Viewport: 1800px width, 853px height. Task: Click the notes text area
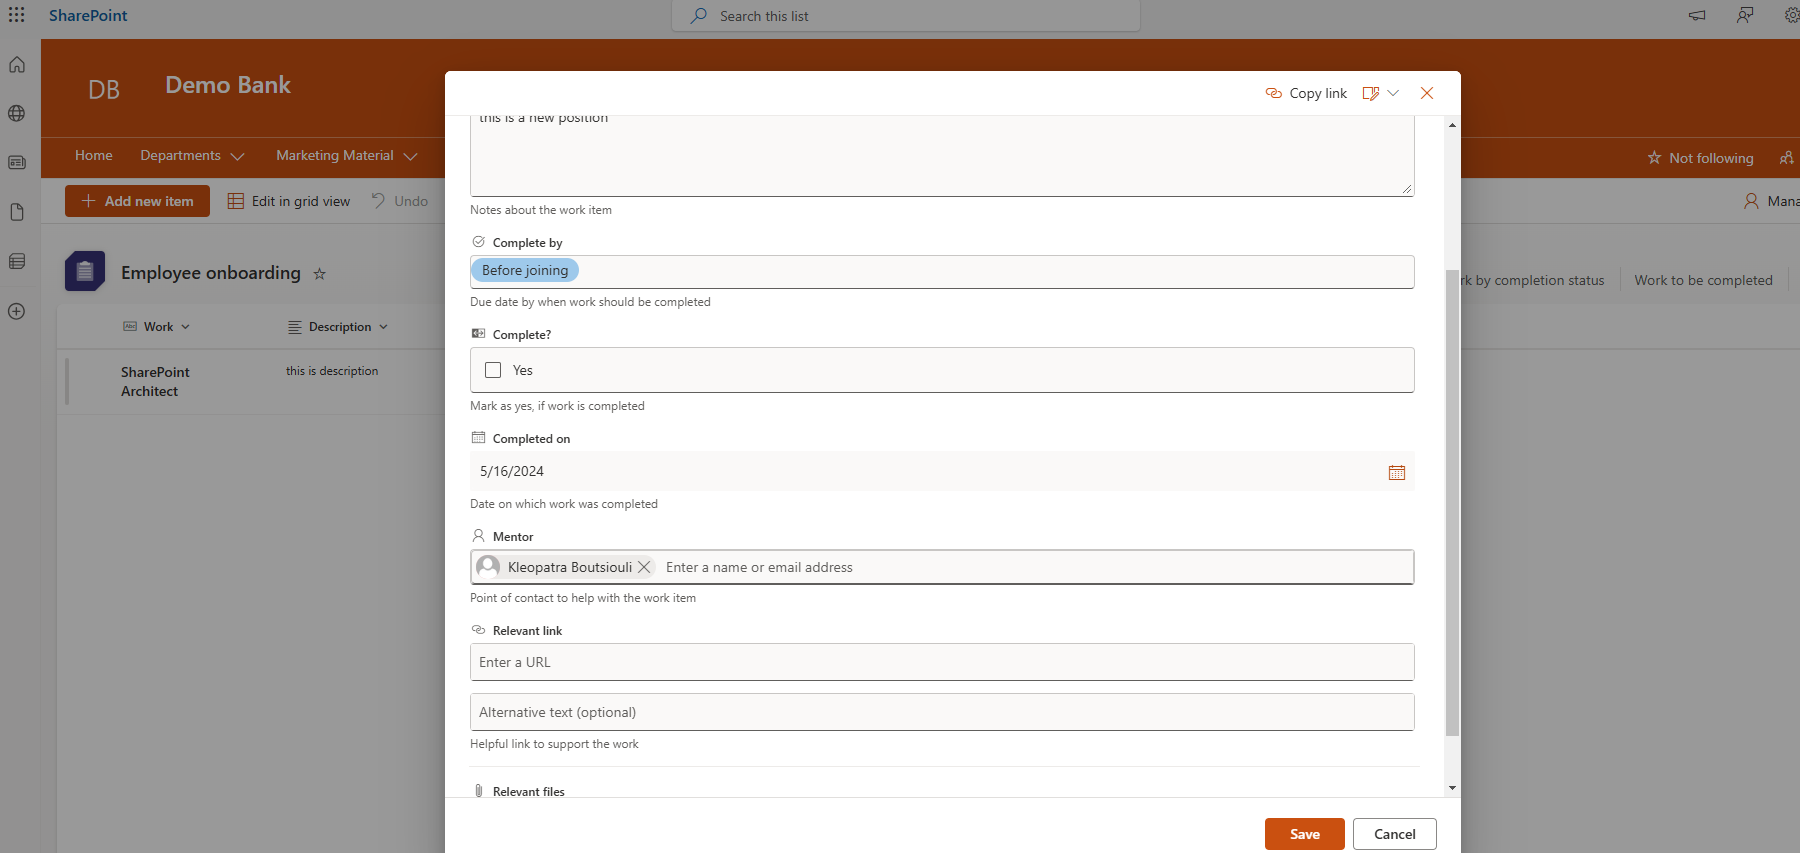click(942, 156)
